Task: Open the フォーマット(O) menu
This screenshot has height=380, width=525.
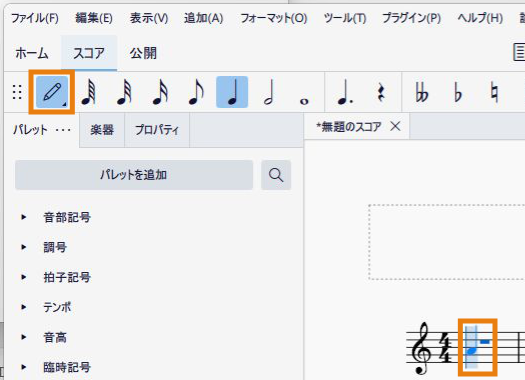Action: pyautogui.click(x=274, y=18)
